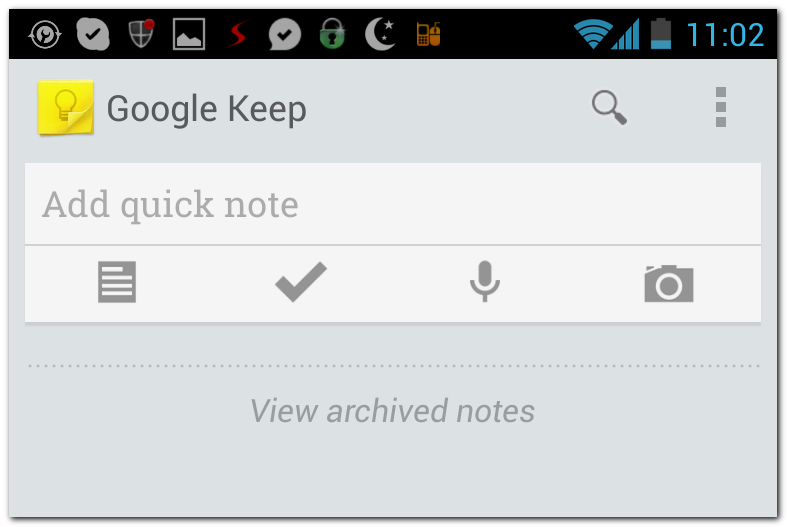Start a voice note with microphone icon
The height and width of the screenshot is (527, 787).
tap(484, 282)
